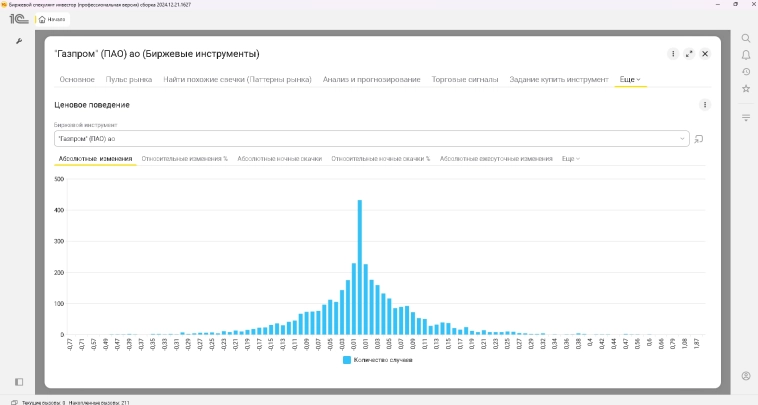Expand the Еще dropdown in chart tab row
758x405 pixels.
570,159
